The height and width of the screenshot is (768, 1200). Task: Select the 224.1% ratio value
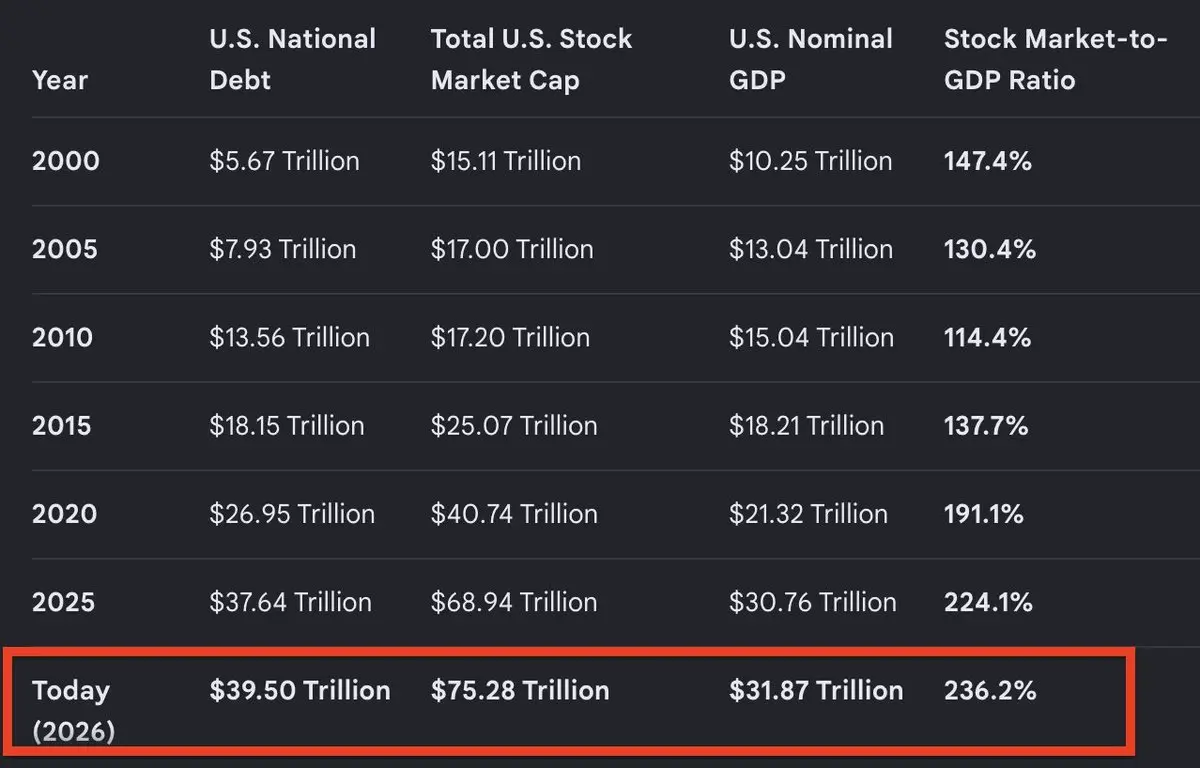click(x=988, y=602)
